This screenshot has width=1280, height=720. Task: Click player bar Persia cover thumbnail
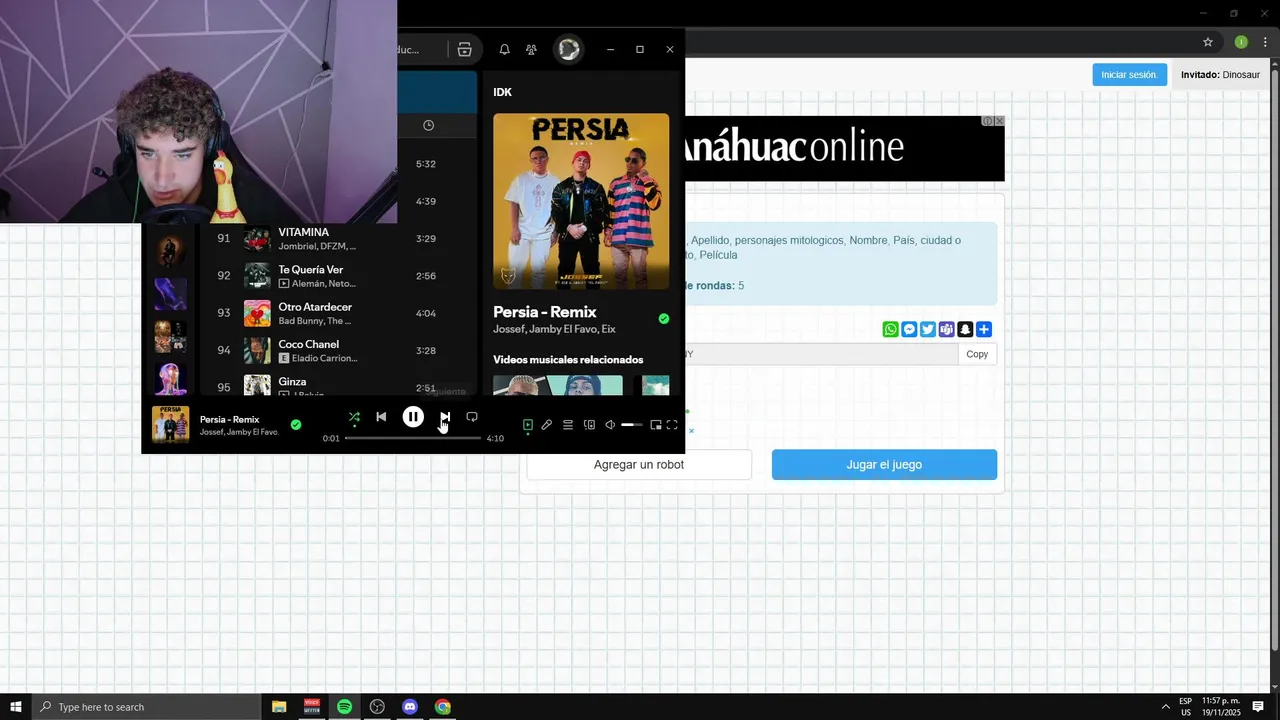click(x=170, y=424)
